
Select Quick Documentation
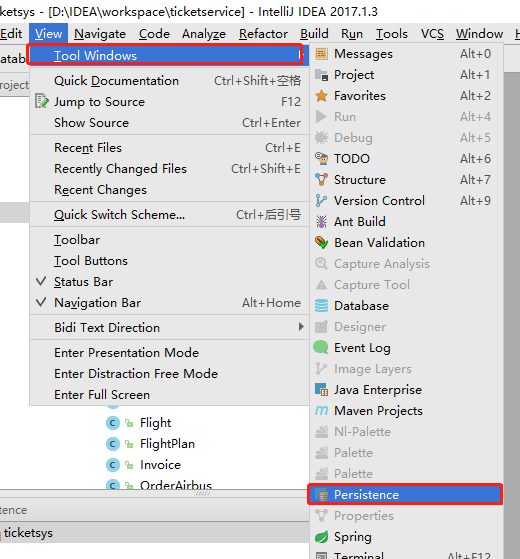(x=169, y=81)
